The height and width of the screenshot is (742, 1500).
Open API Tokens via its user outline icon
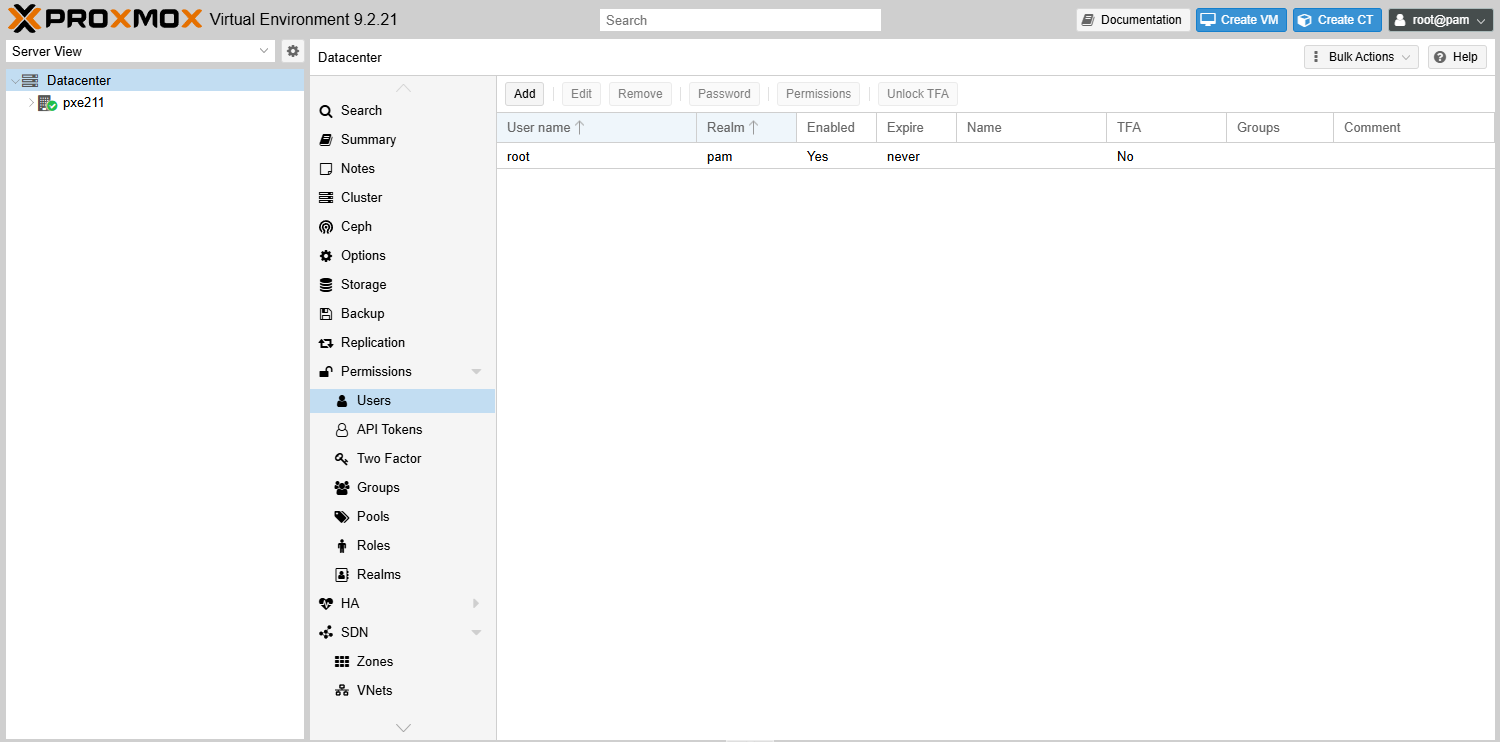tap(342, 430)
